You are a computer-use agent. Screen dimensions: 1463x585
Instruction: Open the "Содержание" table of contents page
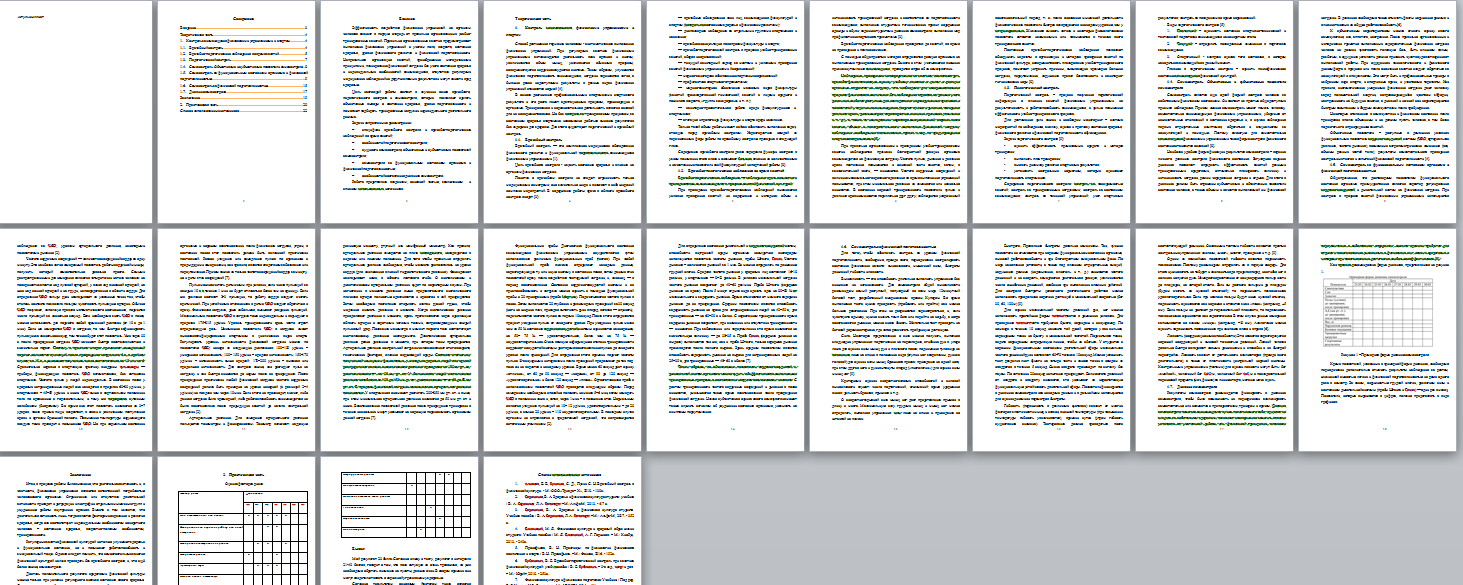[237, 112]
